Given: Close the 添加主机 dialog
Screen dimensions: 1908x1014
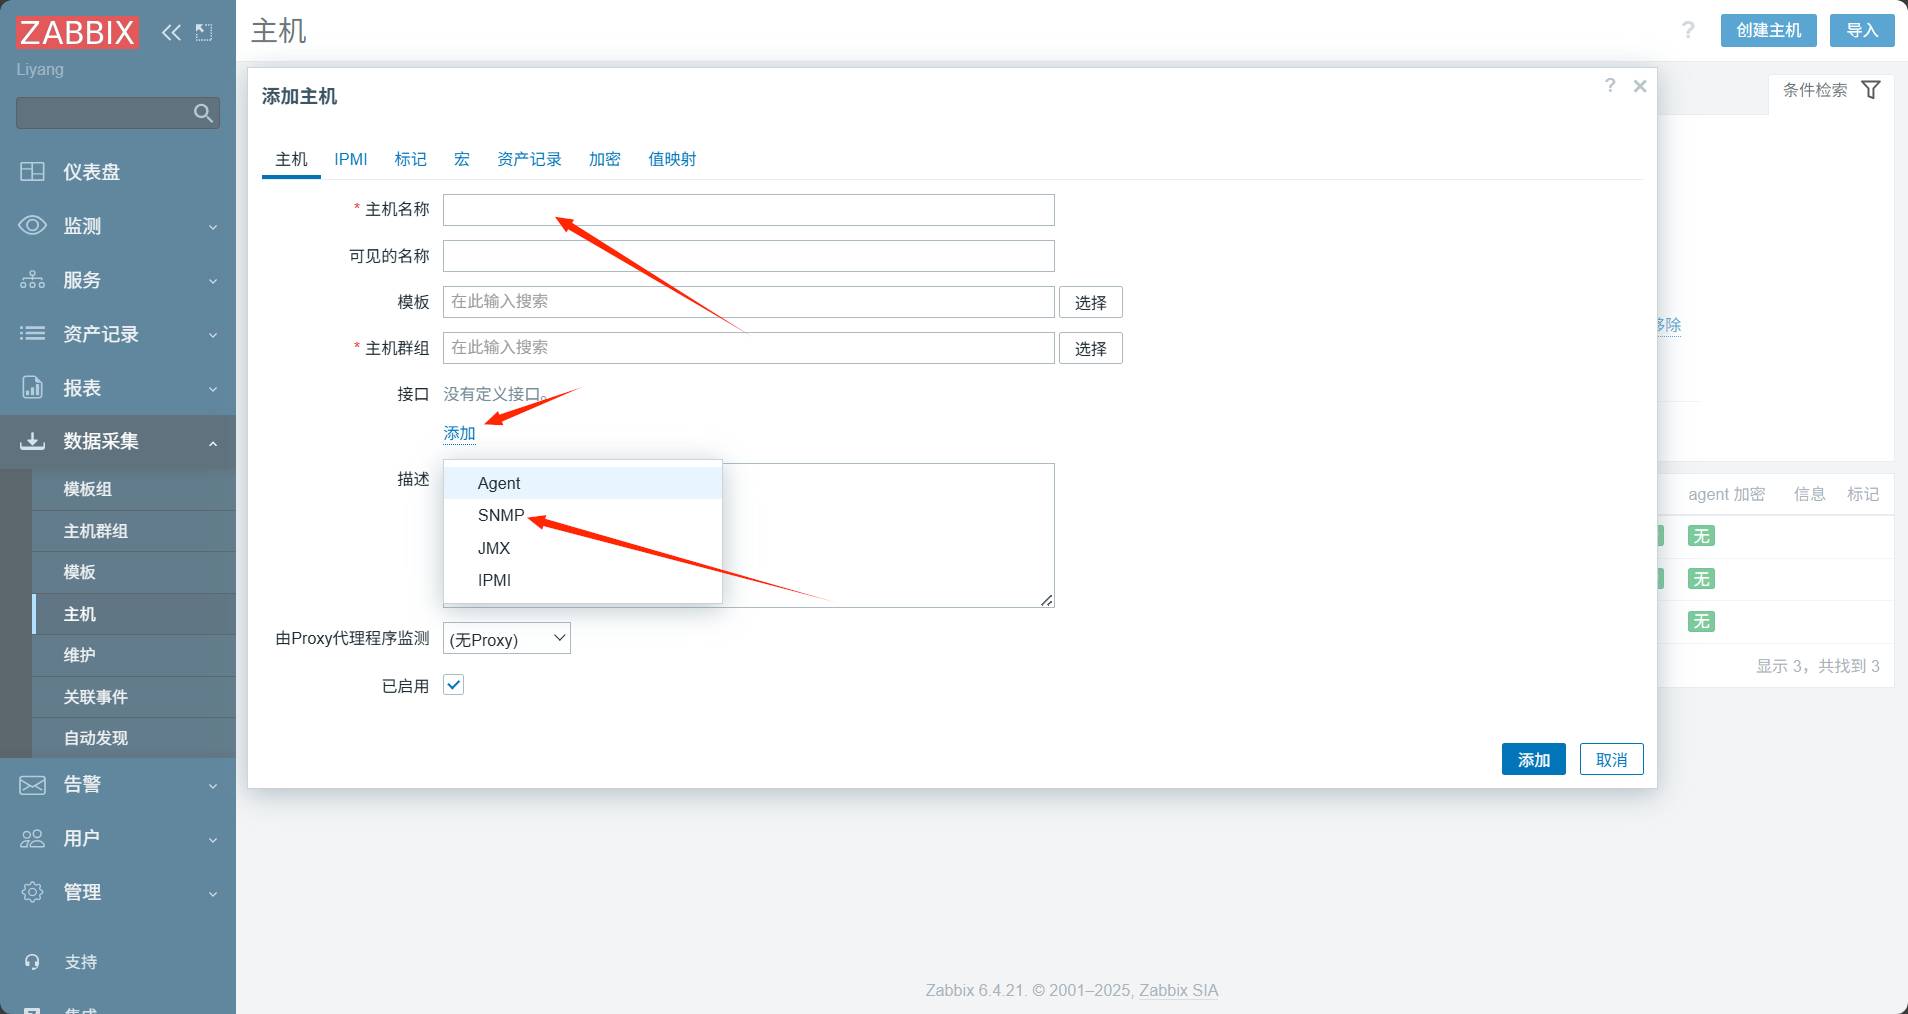Looking at the screenshot, I should coord(1640,86).
